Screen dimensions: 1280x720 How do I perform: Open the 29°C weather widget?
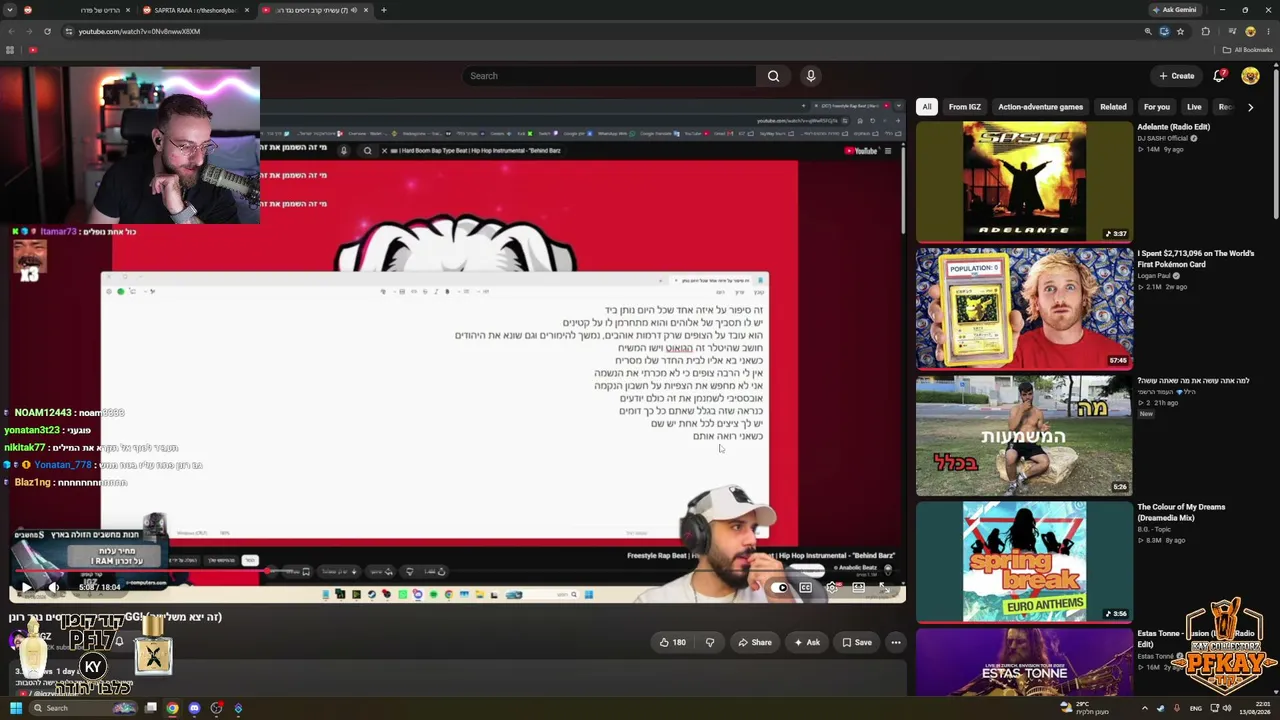(1084, 708)
